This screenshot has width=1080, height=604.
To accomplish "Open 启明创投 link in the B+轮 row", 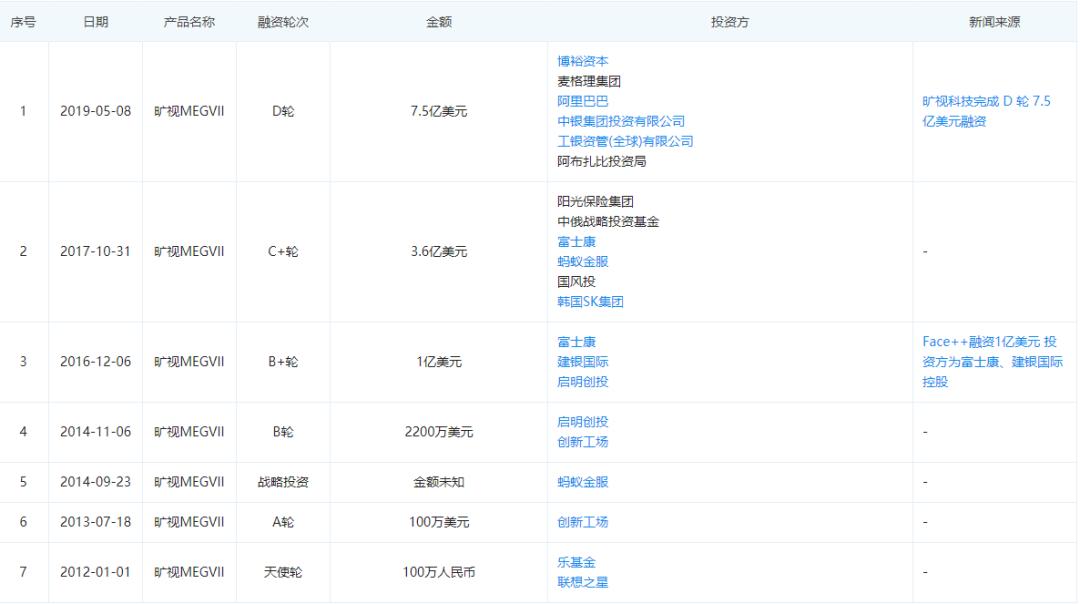I will pyautogui.click(x=582, y=382).
